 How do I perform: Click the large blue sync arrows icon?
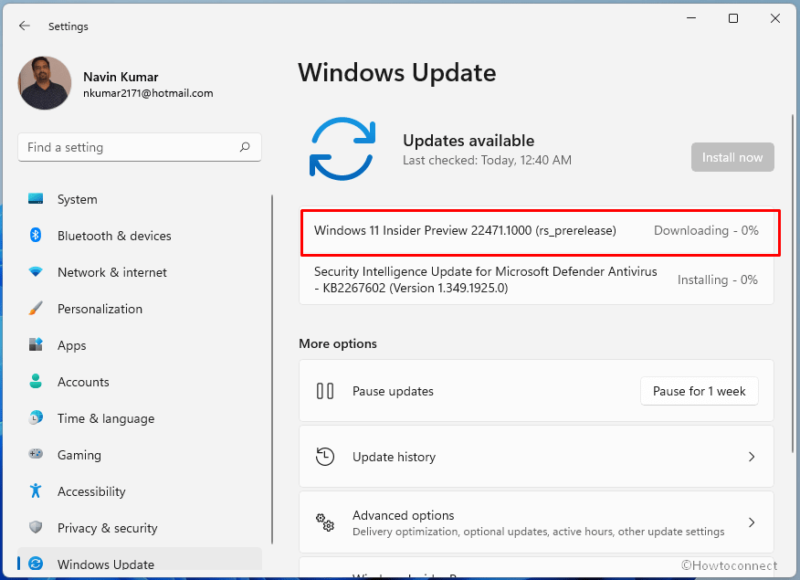coord(342,148)
